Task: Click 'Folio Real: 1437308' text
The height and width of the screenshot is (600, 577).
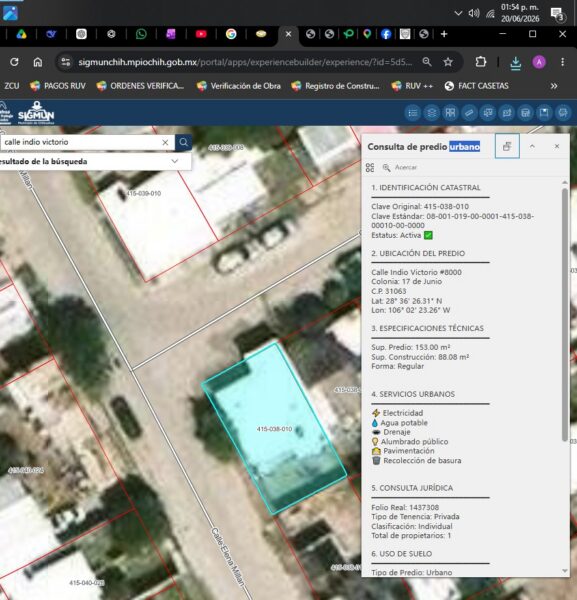Action: click(405, 507)
